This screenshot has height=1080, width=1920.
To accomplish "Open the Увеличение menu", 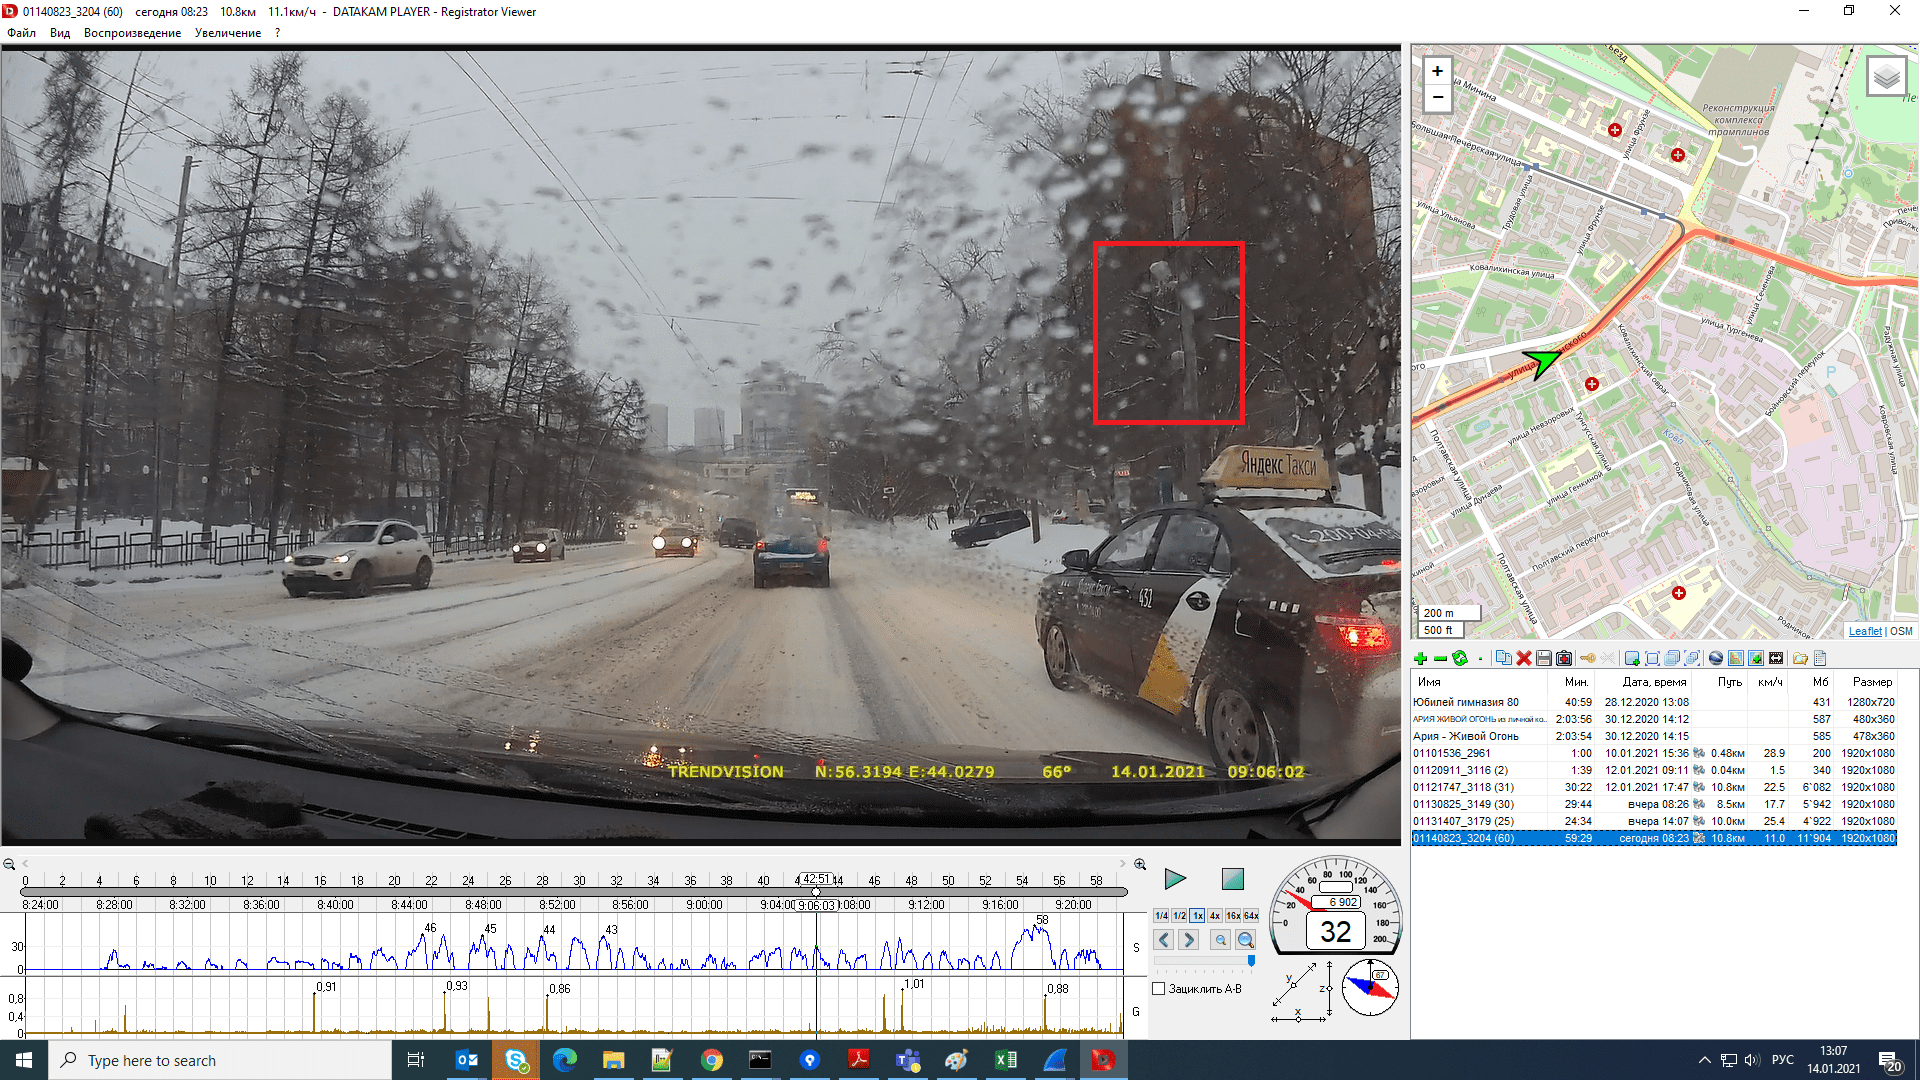I will pyautogui.click(x=228, y=33).
